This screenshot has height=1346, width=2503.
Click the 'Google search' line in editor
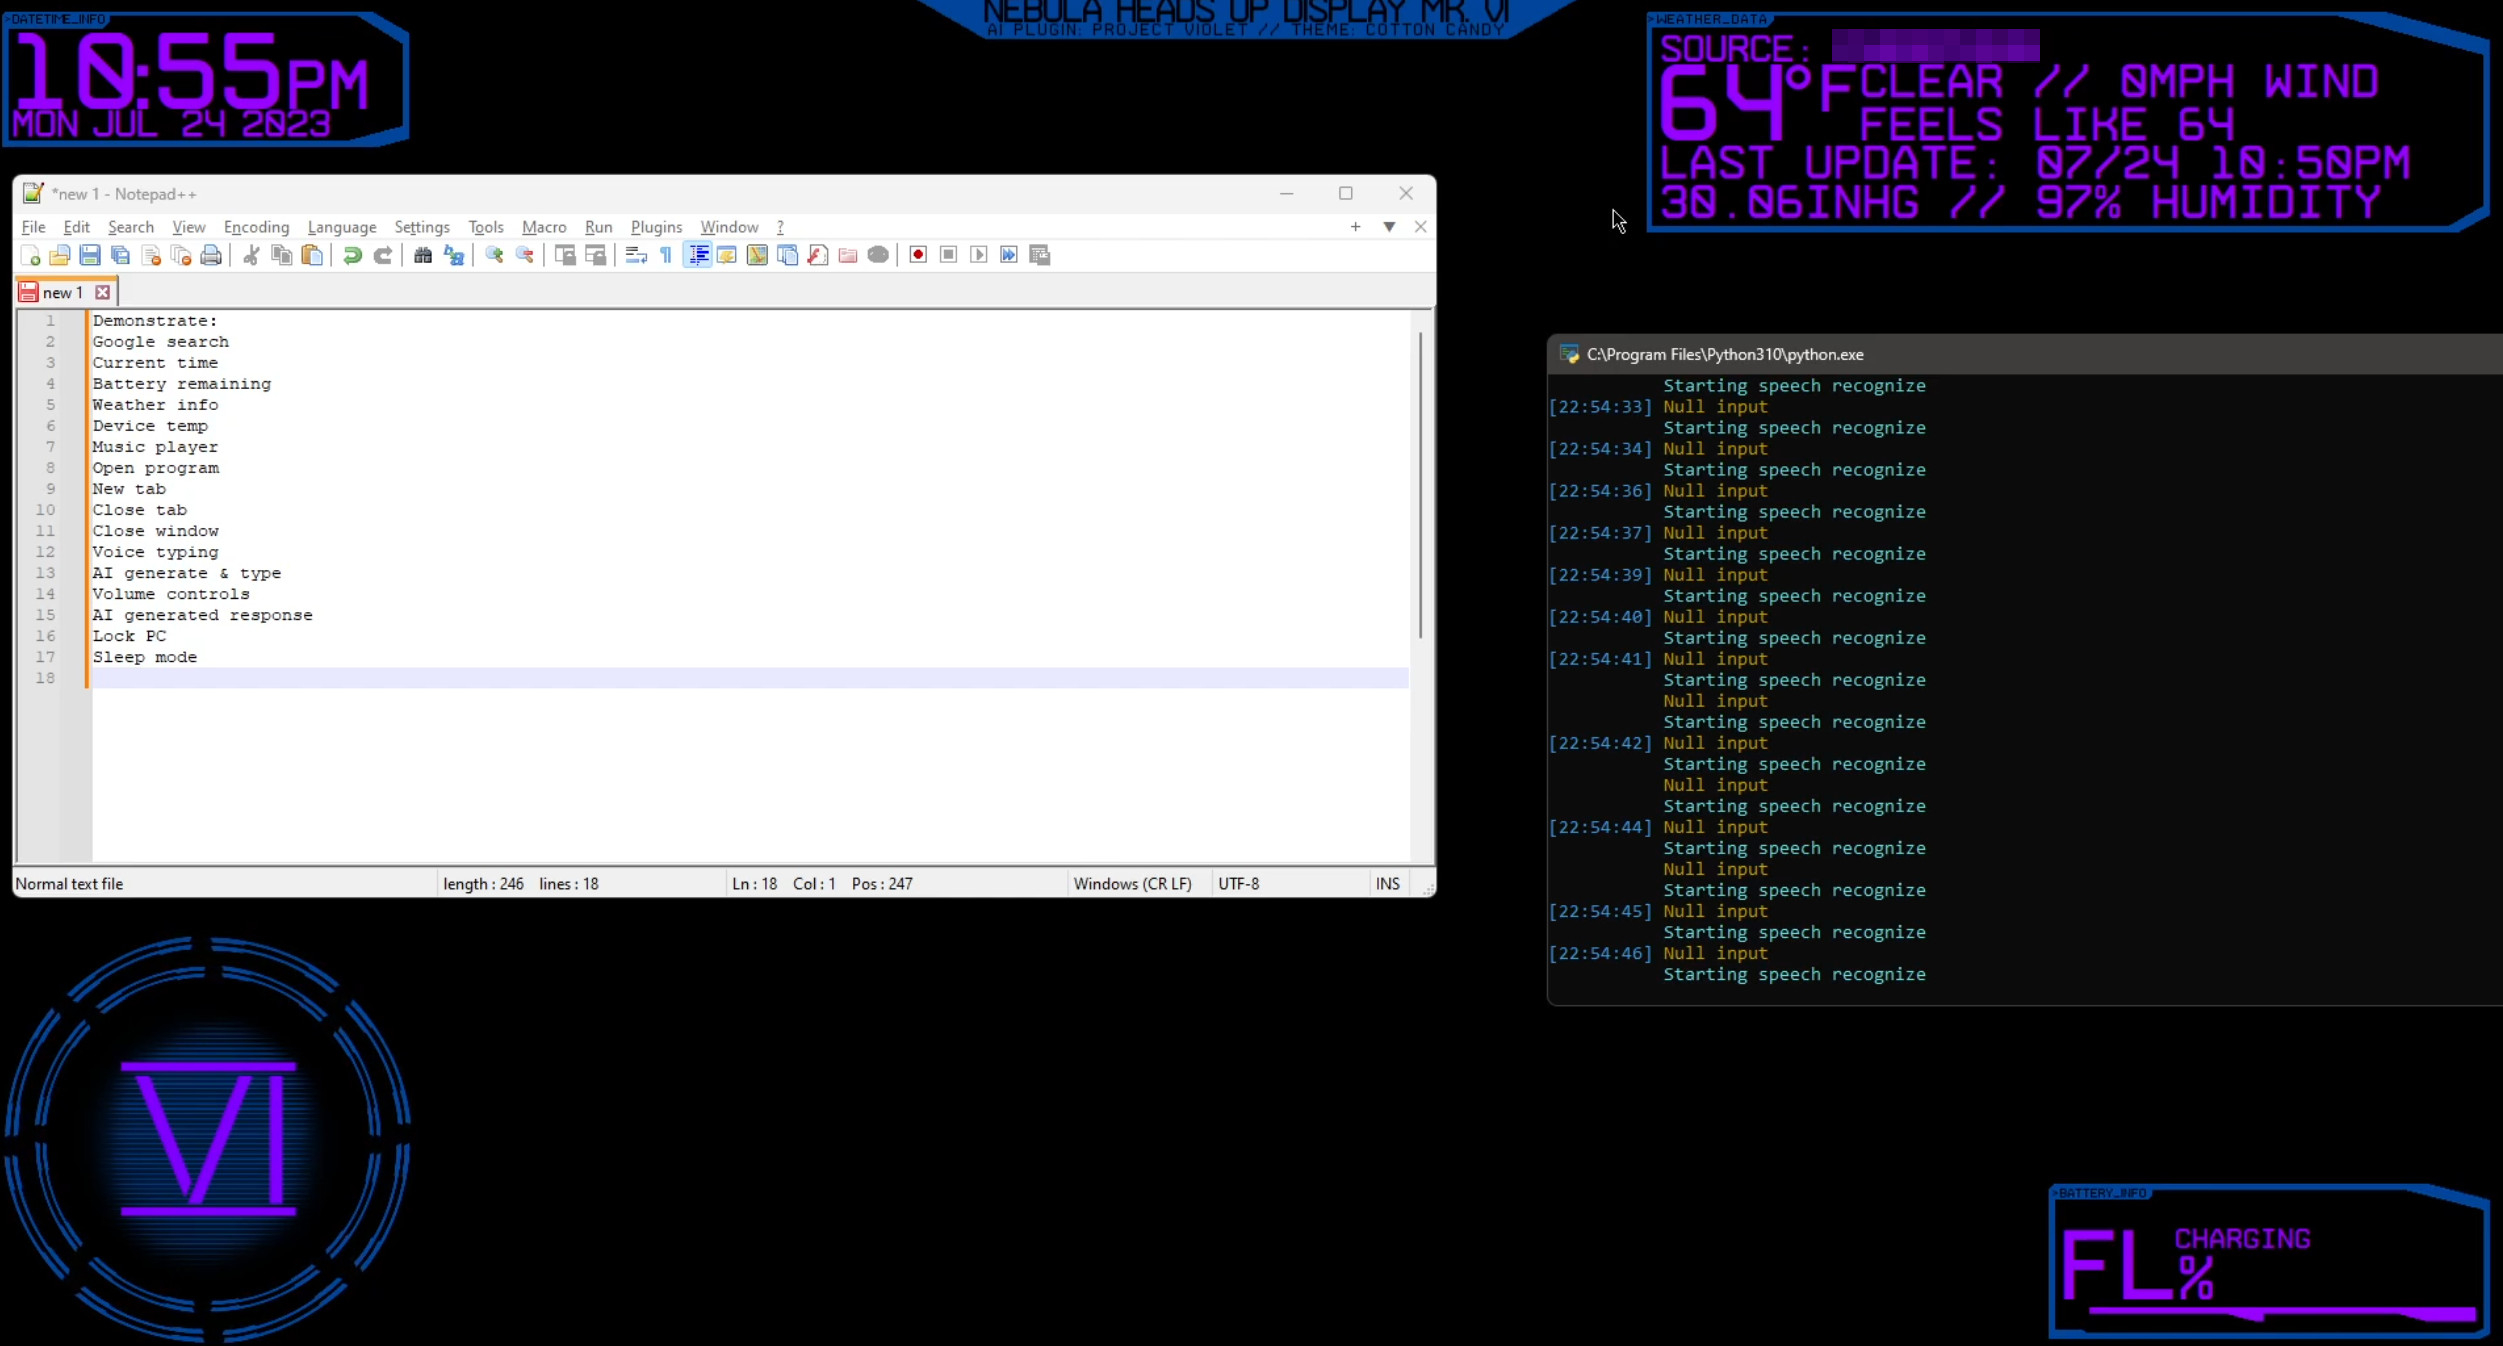pos(160,342)
